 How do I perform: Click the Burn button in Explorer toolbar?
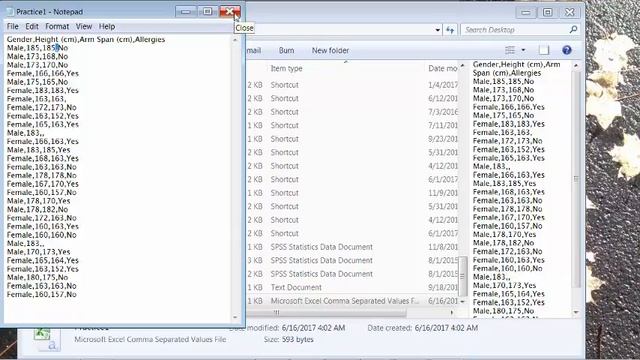[286, 51]
